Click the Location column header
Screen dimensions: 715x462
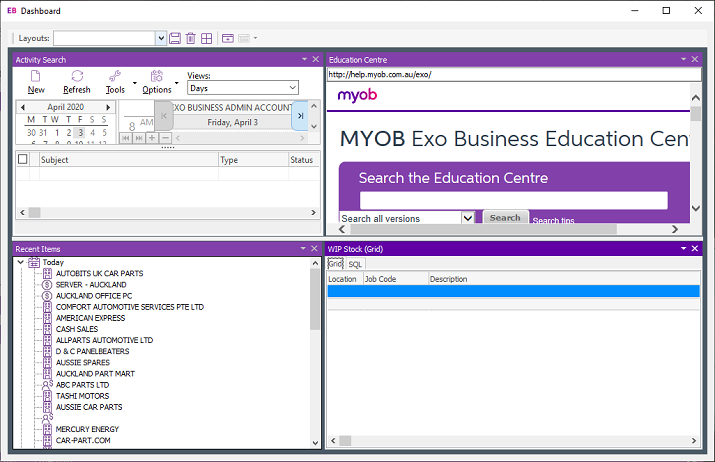(x=345, y=279)
